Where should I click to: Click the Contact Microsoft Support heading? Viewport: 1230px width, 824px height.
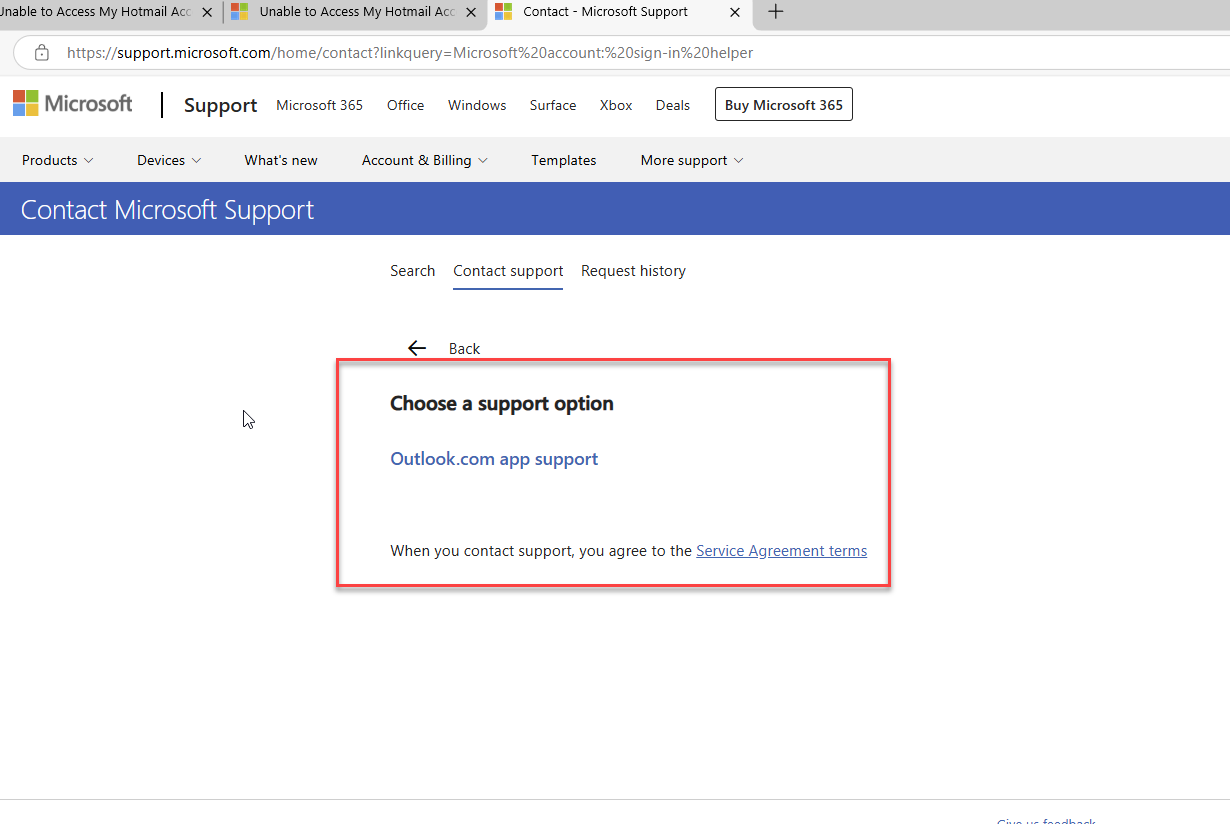[x=167, y=210]
